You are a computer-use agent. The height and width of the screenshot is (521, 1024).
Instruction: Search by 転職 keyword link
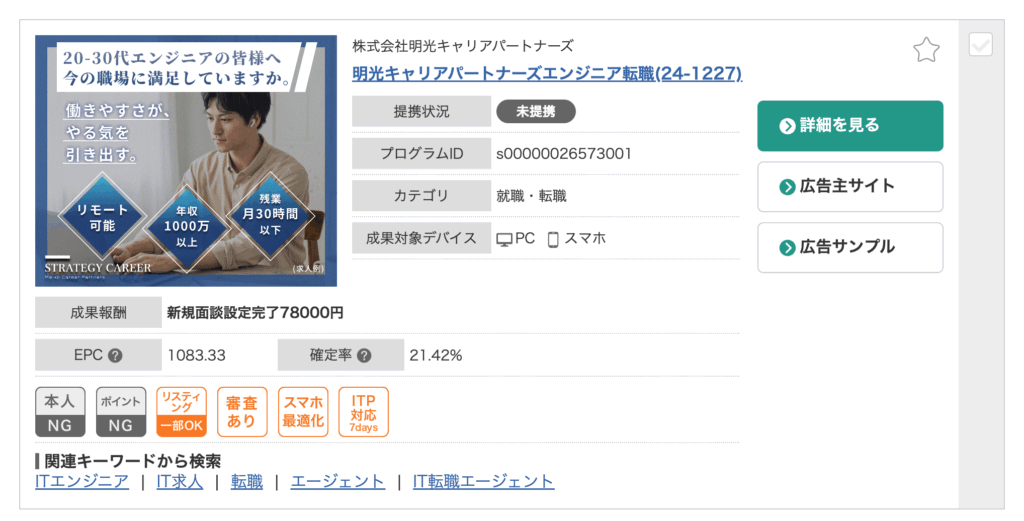point(247,482)
